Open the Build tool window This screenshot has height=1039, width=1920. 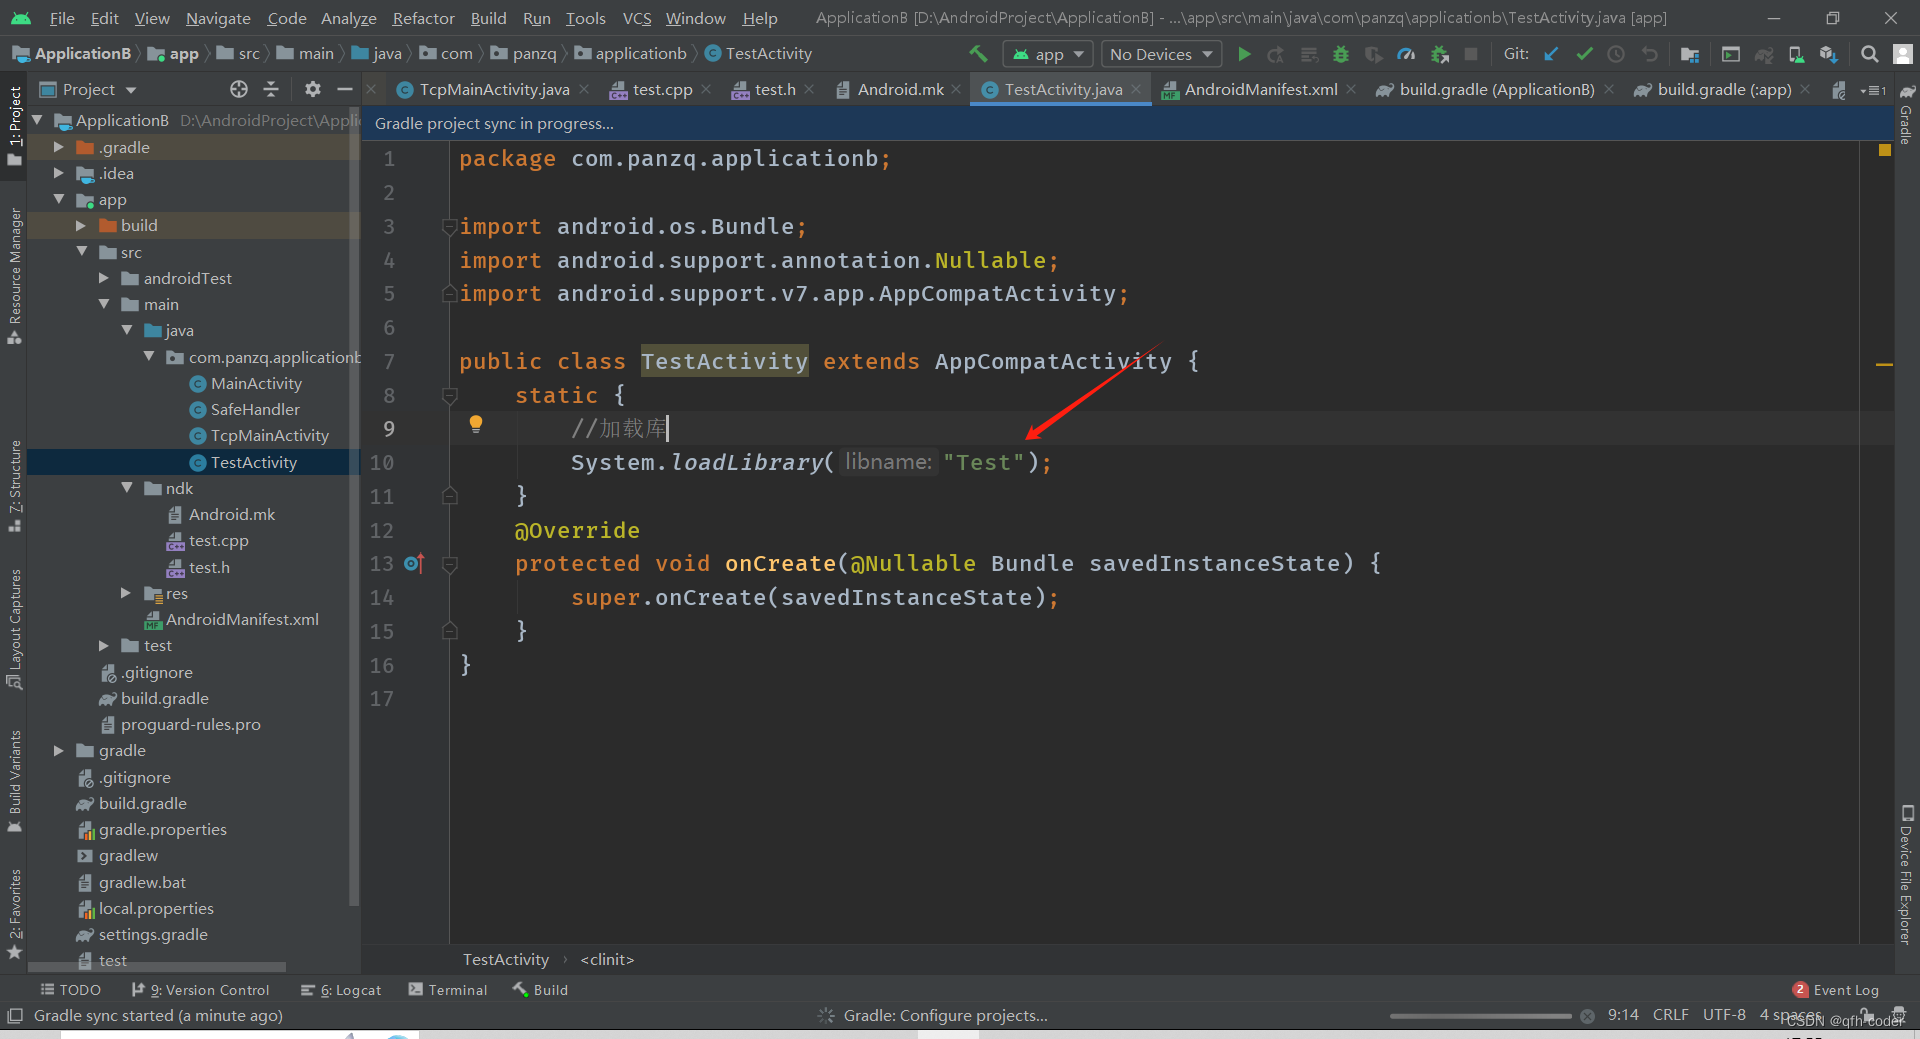[x=540, y=990]
